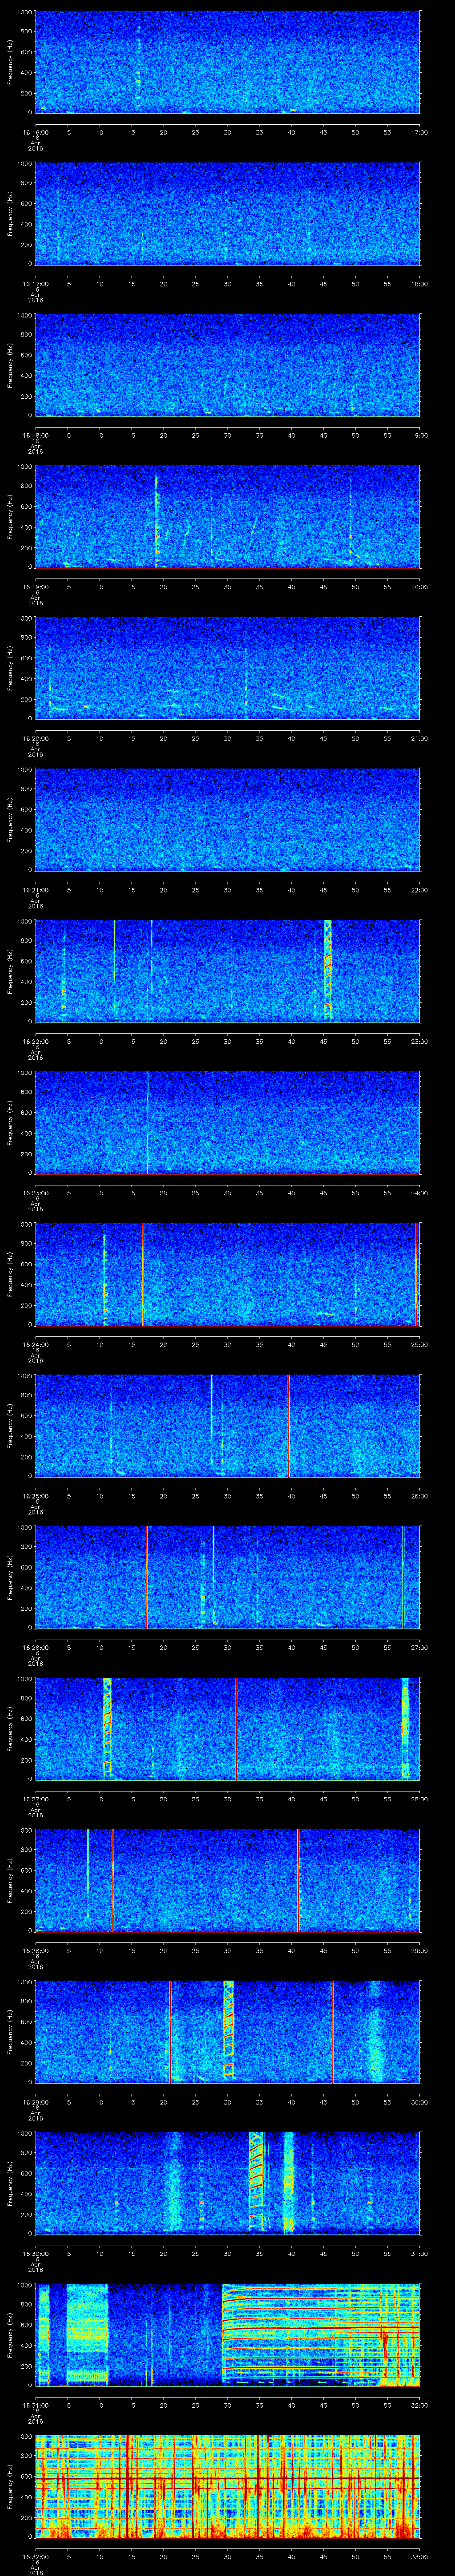The width and height of the screenshot is (455, 2576).
Task: Click the bright vertical streak near 19s in 16:19 panel
Action: click(157, 520)
